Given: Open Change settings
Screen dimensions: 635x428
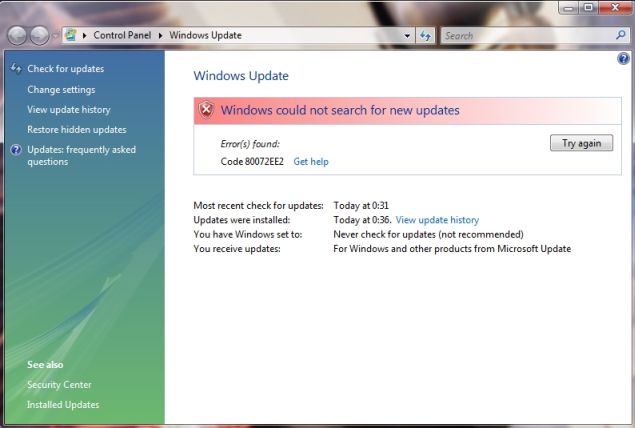Looking at the screenshot, I should point(61,89).
